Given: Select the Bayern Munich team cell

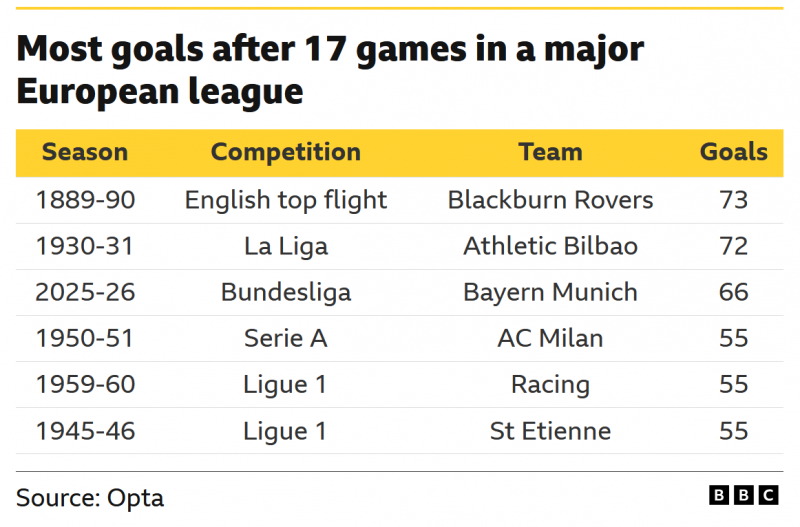Looking at the screenshot, I should (550, 292).
